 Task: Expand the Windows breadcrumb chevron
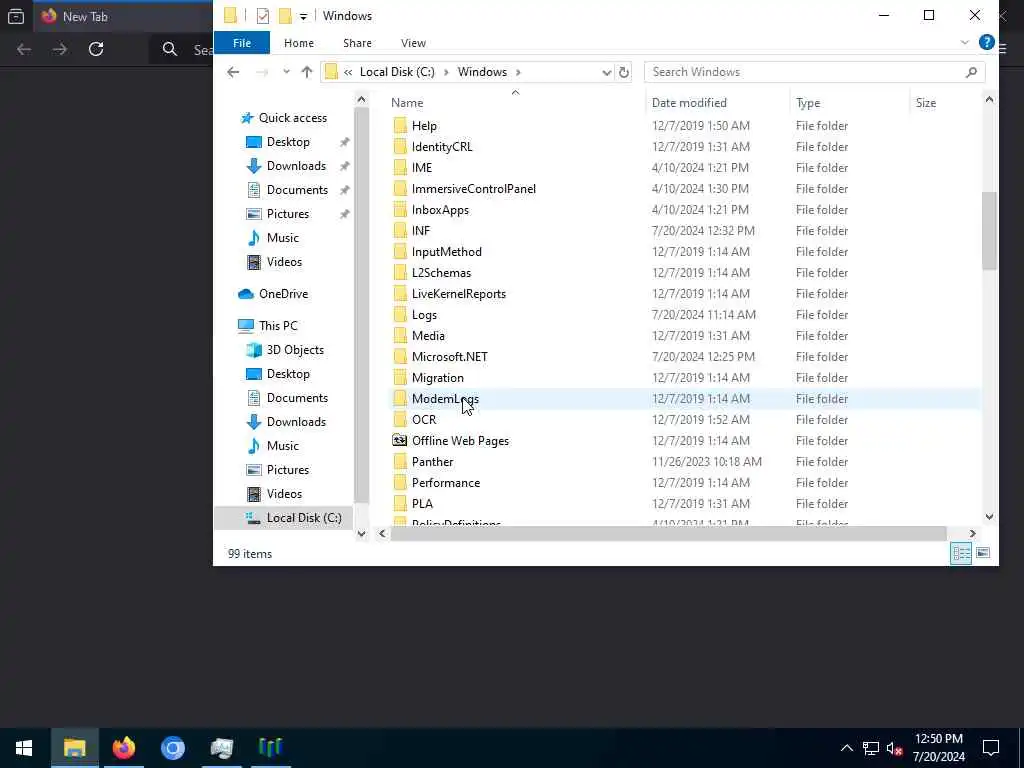pos(519,72)
